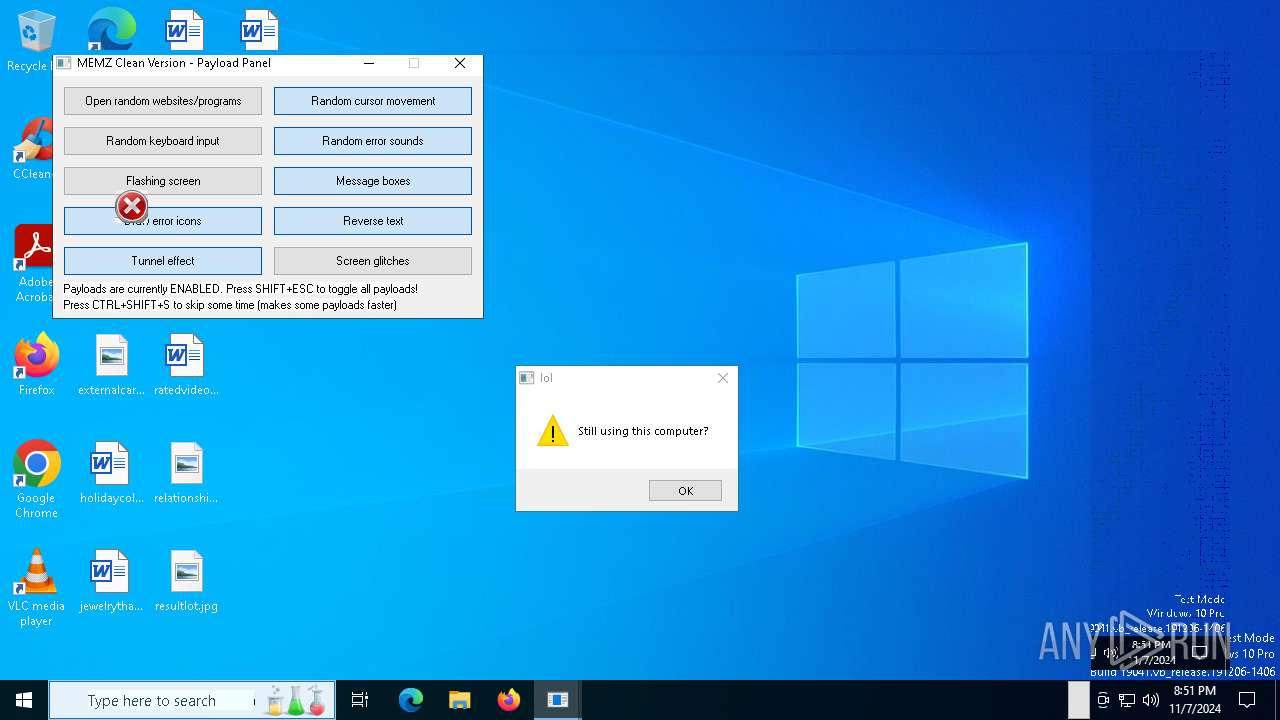Toggle the 'Open random websites/programs' payload
Image resolution: width=1280 pixels, height=720 pixels.
coord(163,101)
